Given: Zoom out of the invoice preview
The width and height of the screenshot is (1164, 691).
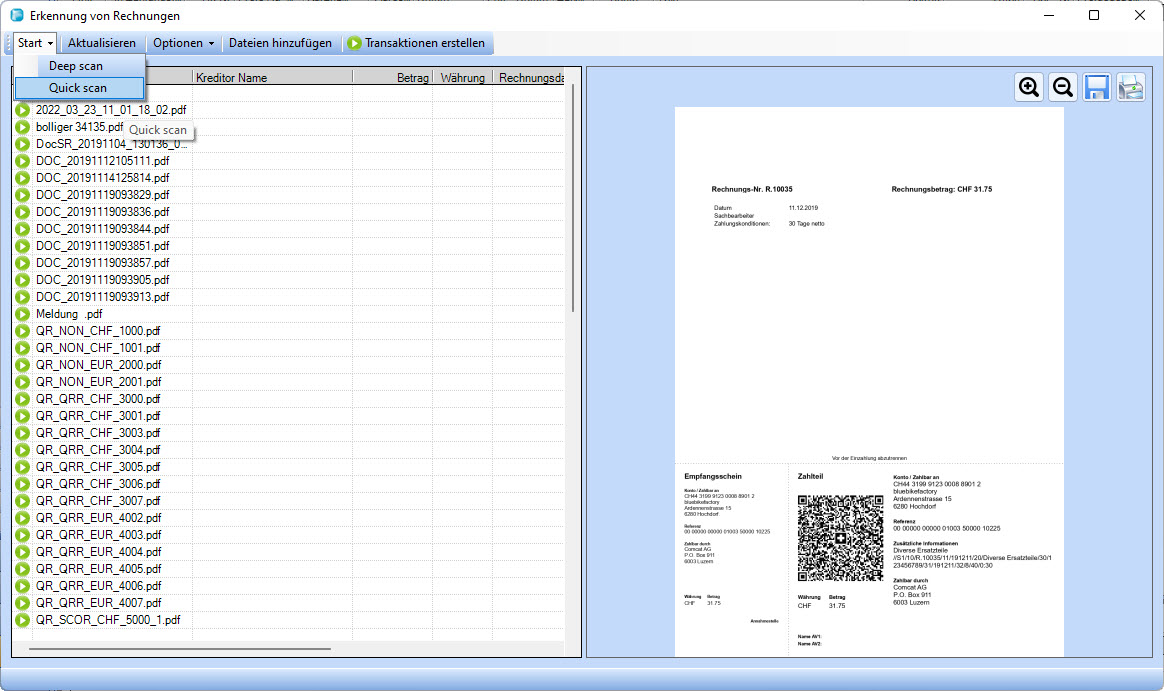Looking at the screenshot, I should (x=1063, y=87).
